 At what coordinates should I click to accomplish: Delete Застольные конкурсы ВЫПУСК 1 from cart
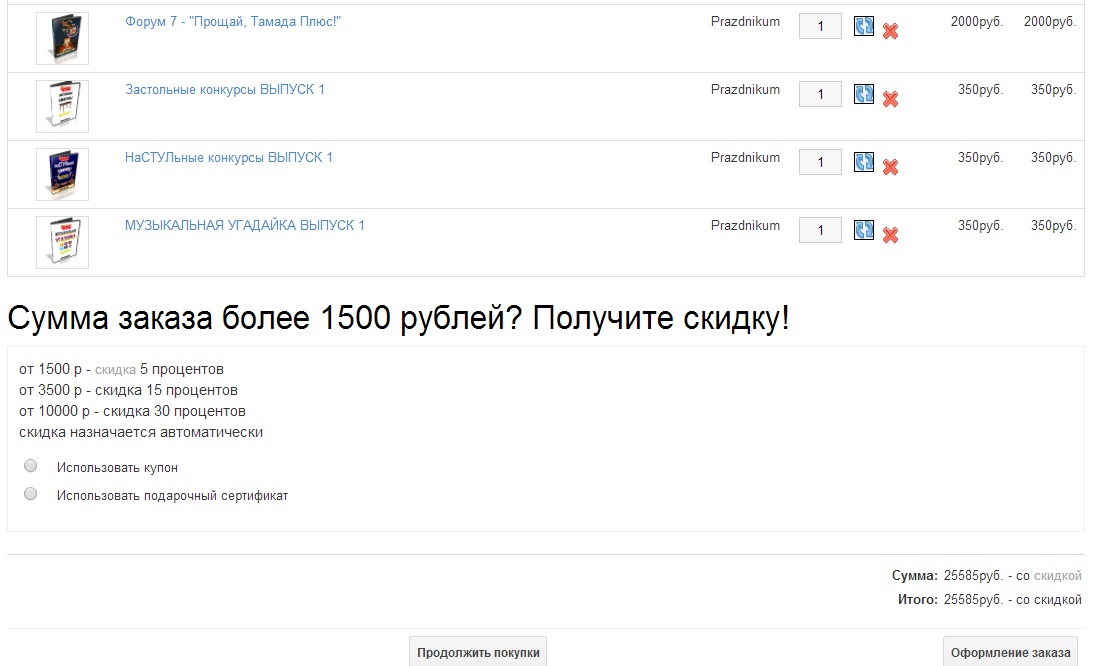click(890, 98)
